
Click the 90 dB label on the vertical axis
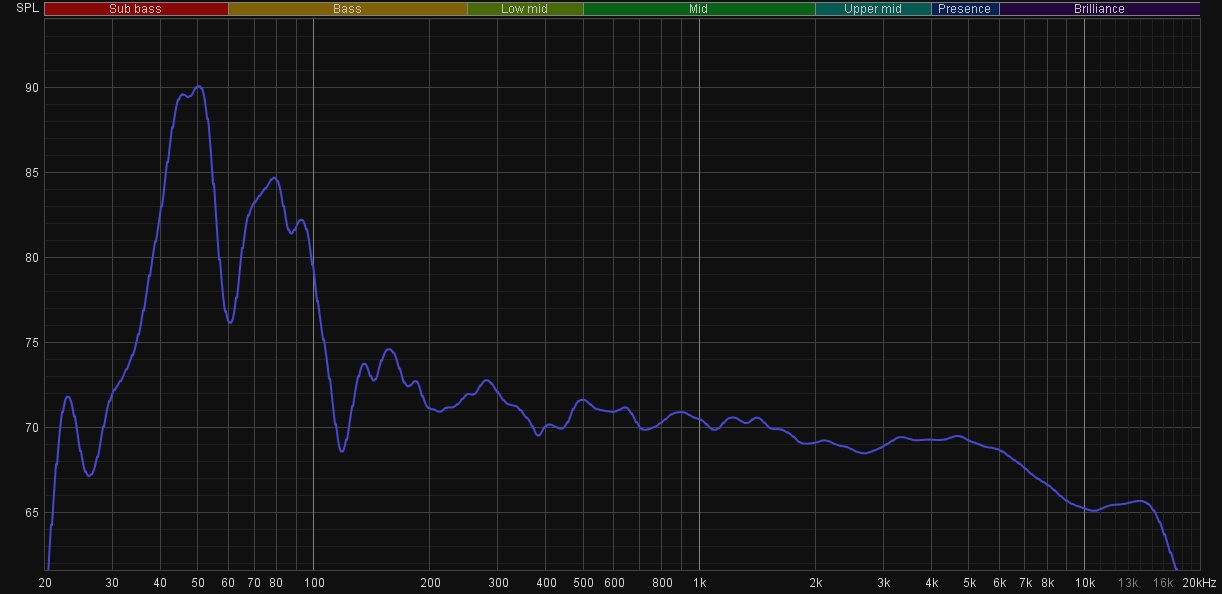(32, 88)
